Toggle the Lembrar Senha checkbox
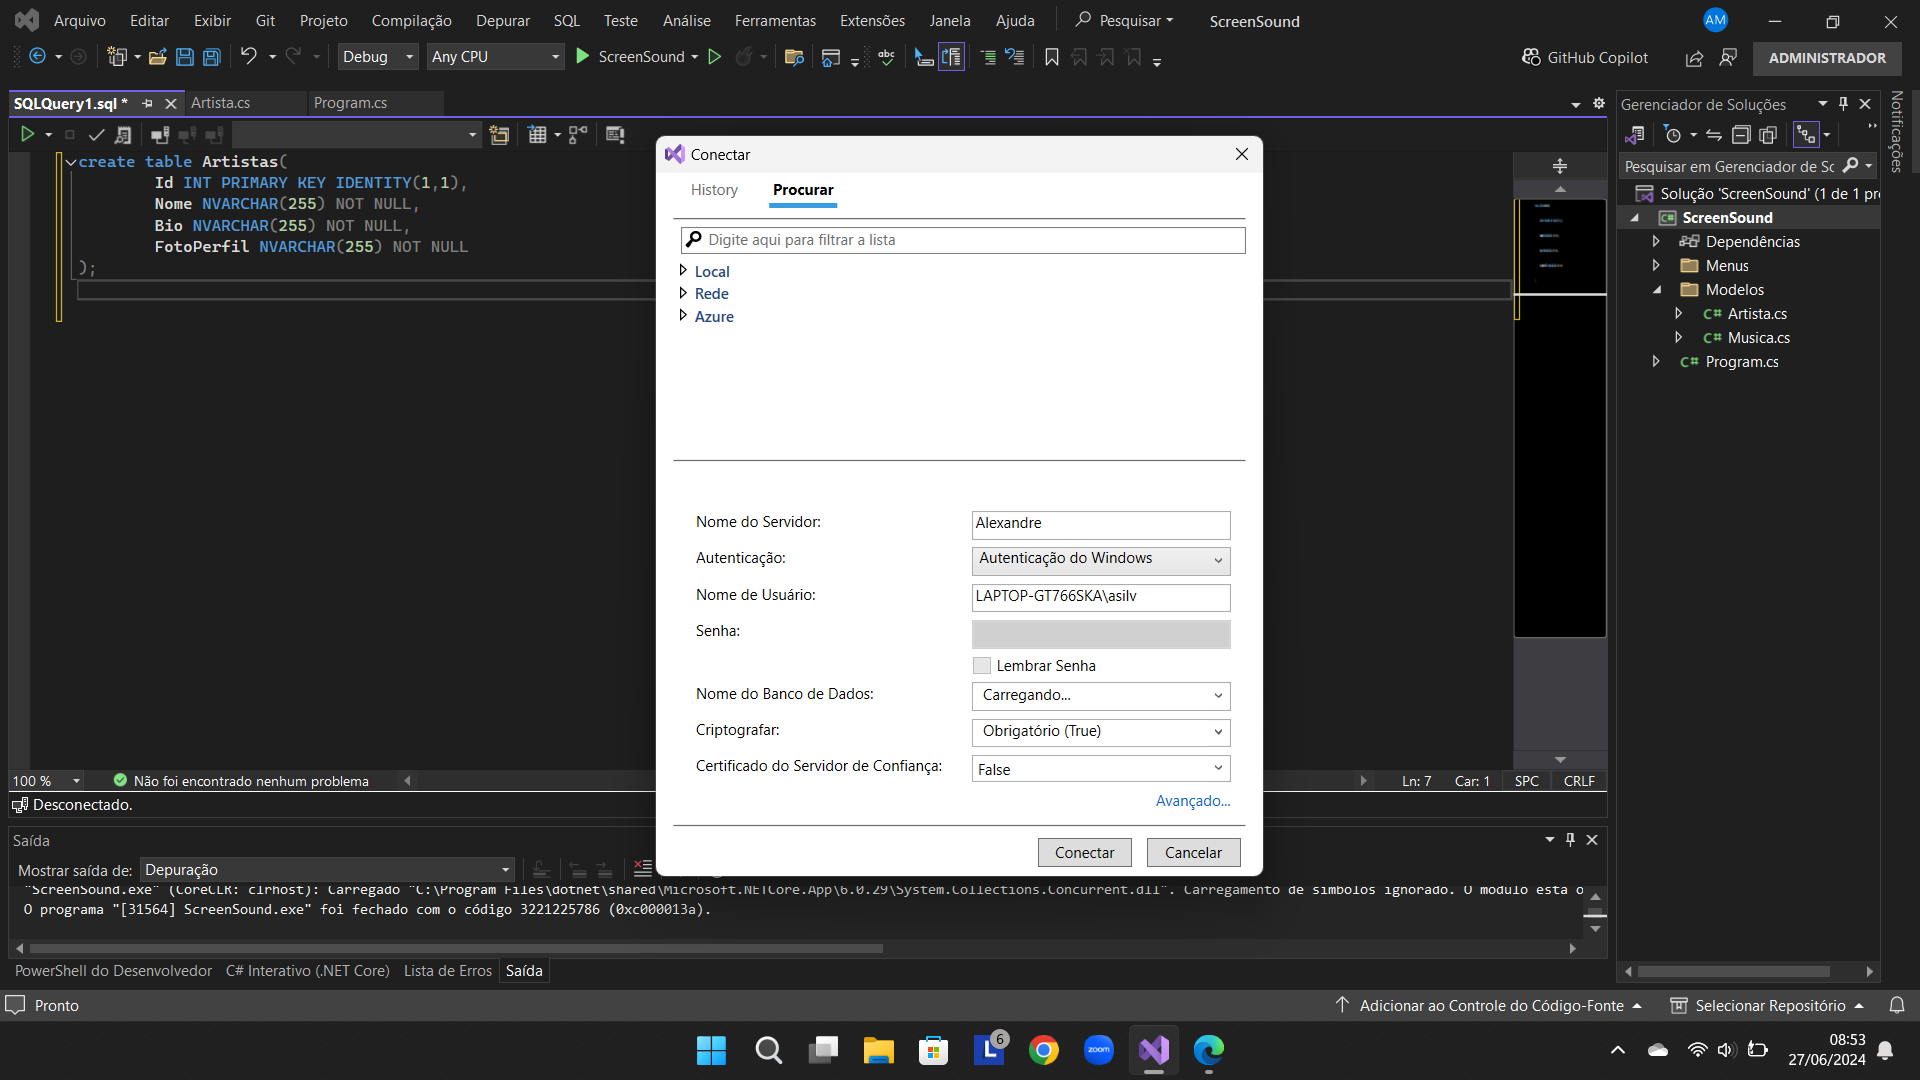The width and height of the screenshot is (1920, 1080). coord(982,666)
